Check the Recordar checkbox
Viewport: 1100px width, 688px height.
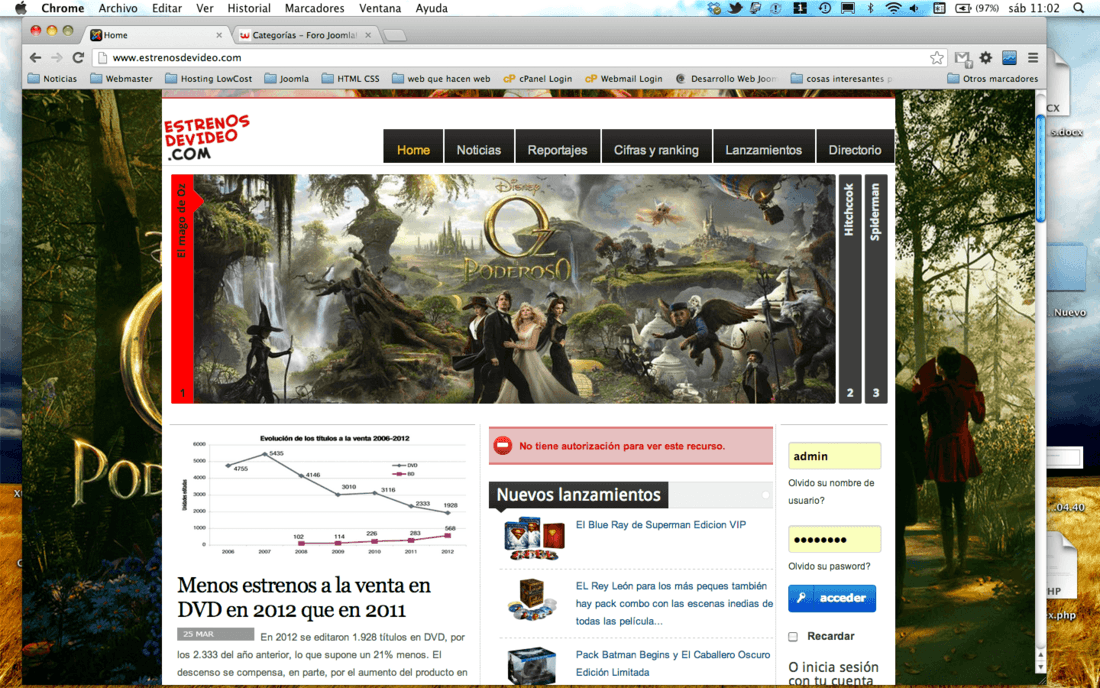[793, 637]
